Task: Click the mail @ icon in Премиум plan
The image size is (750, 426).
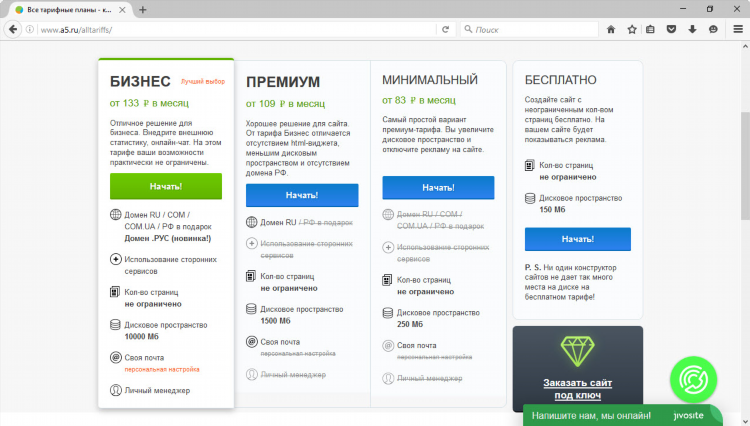Action: tap(252, 341)
